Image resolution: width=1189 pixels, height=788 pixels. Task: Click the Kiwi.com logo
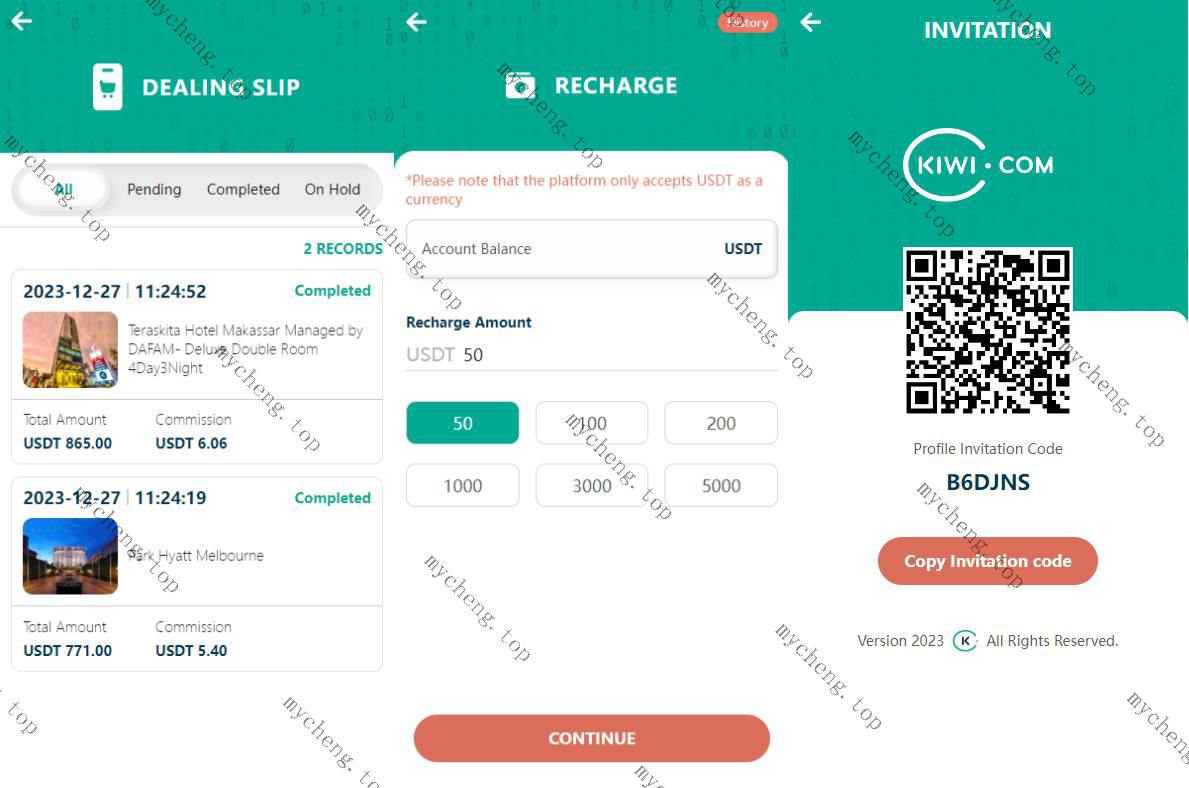[x=979, y=165]
